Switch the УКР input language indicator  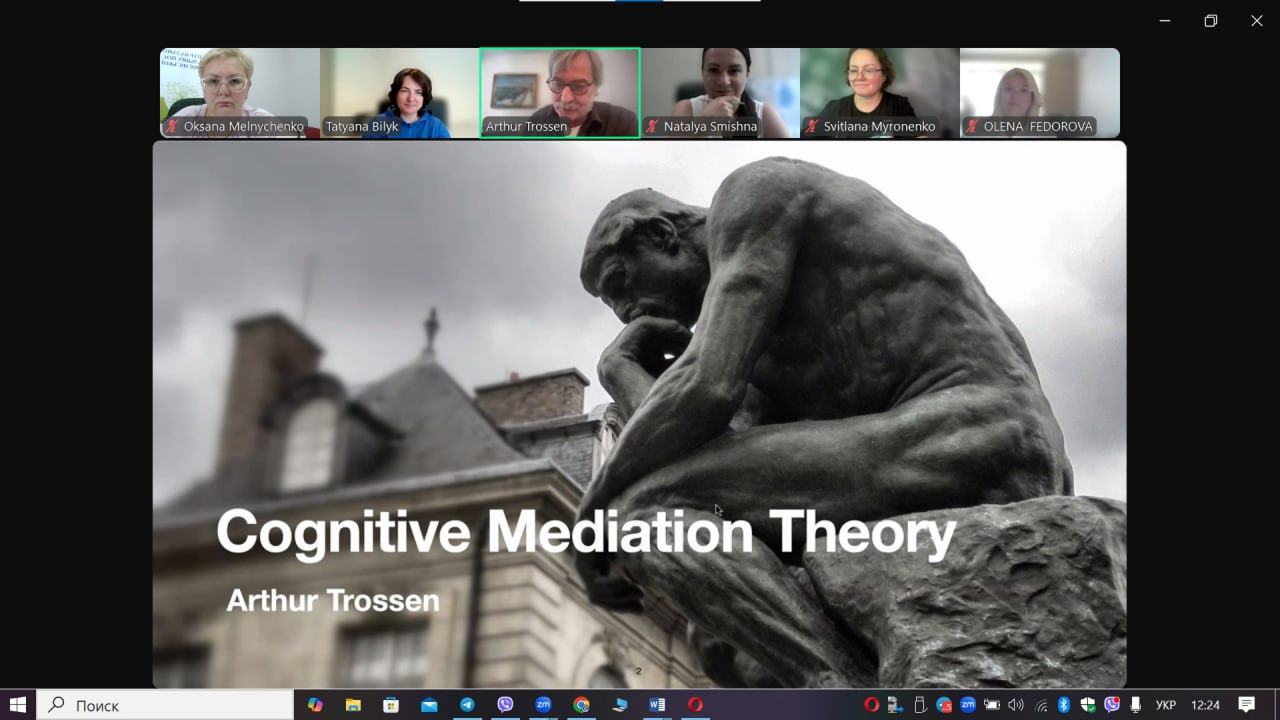tap(1166, 705)
